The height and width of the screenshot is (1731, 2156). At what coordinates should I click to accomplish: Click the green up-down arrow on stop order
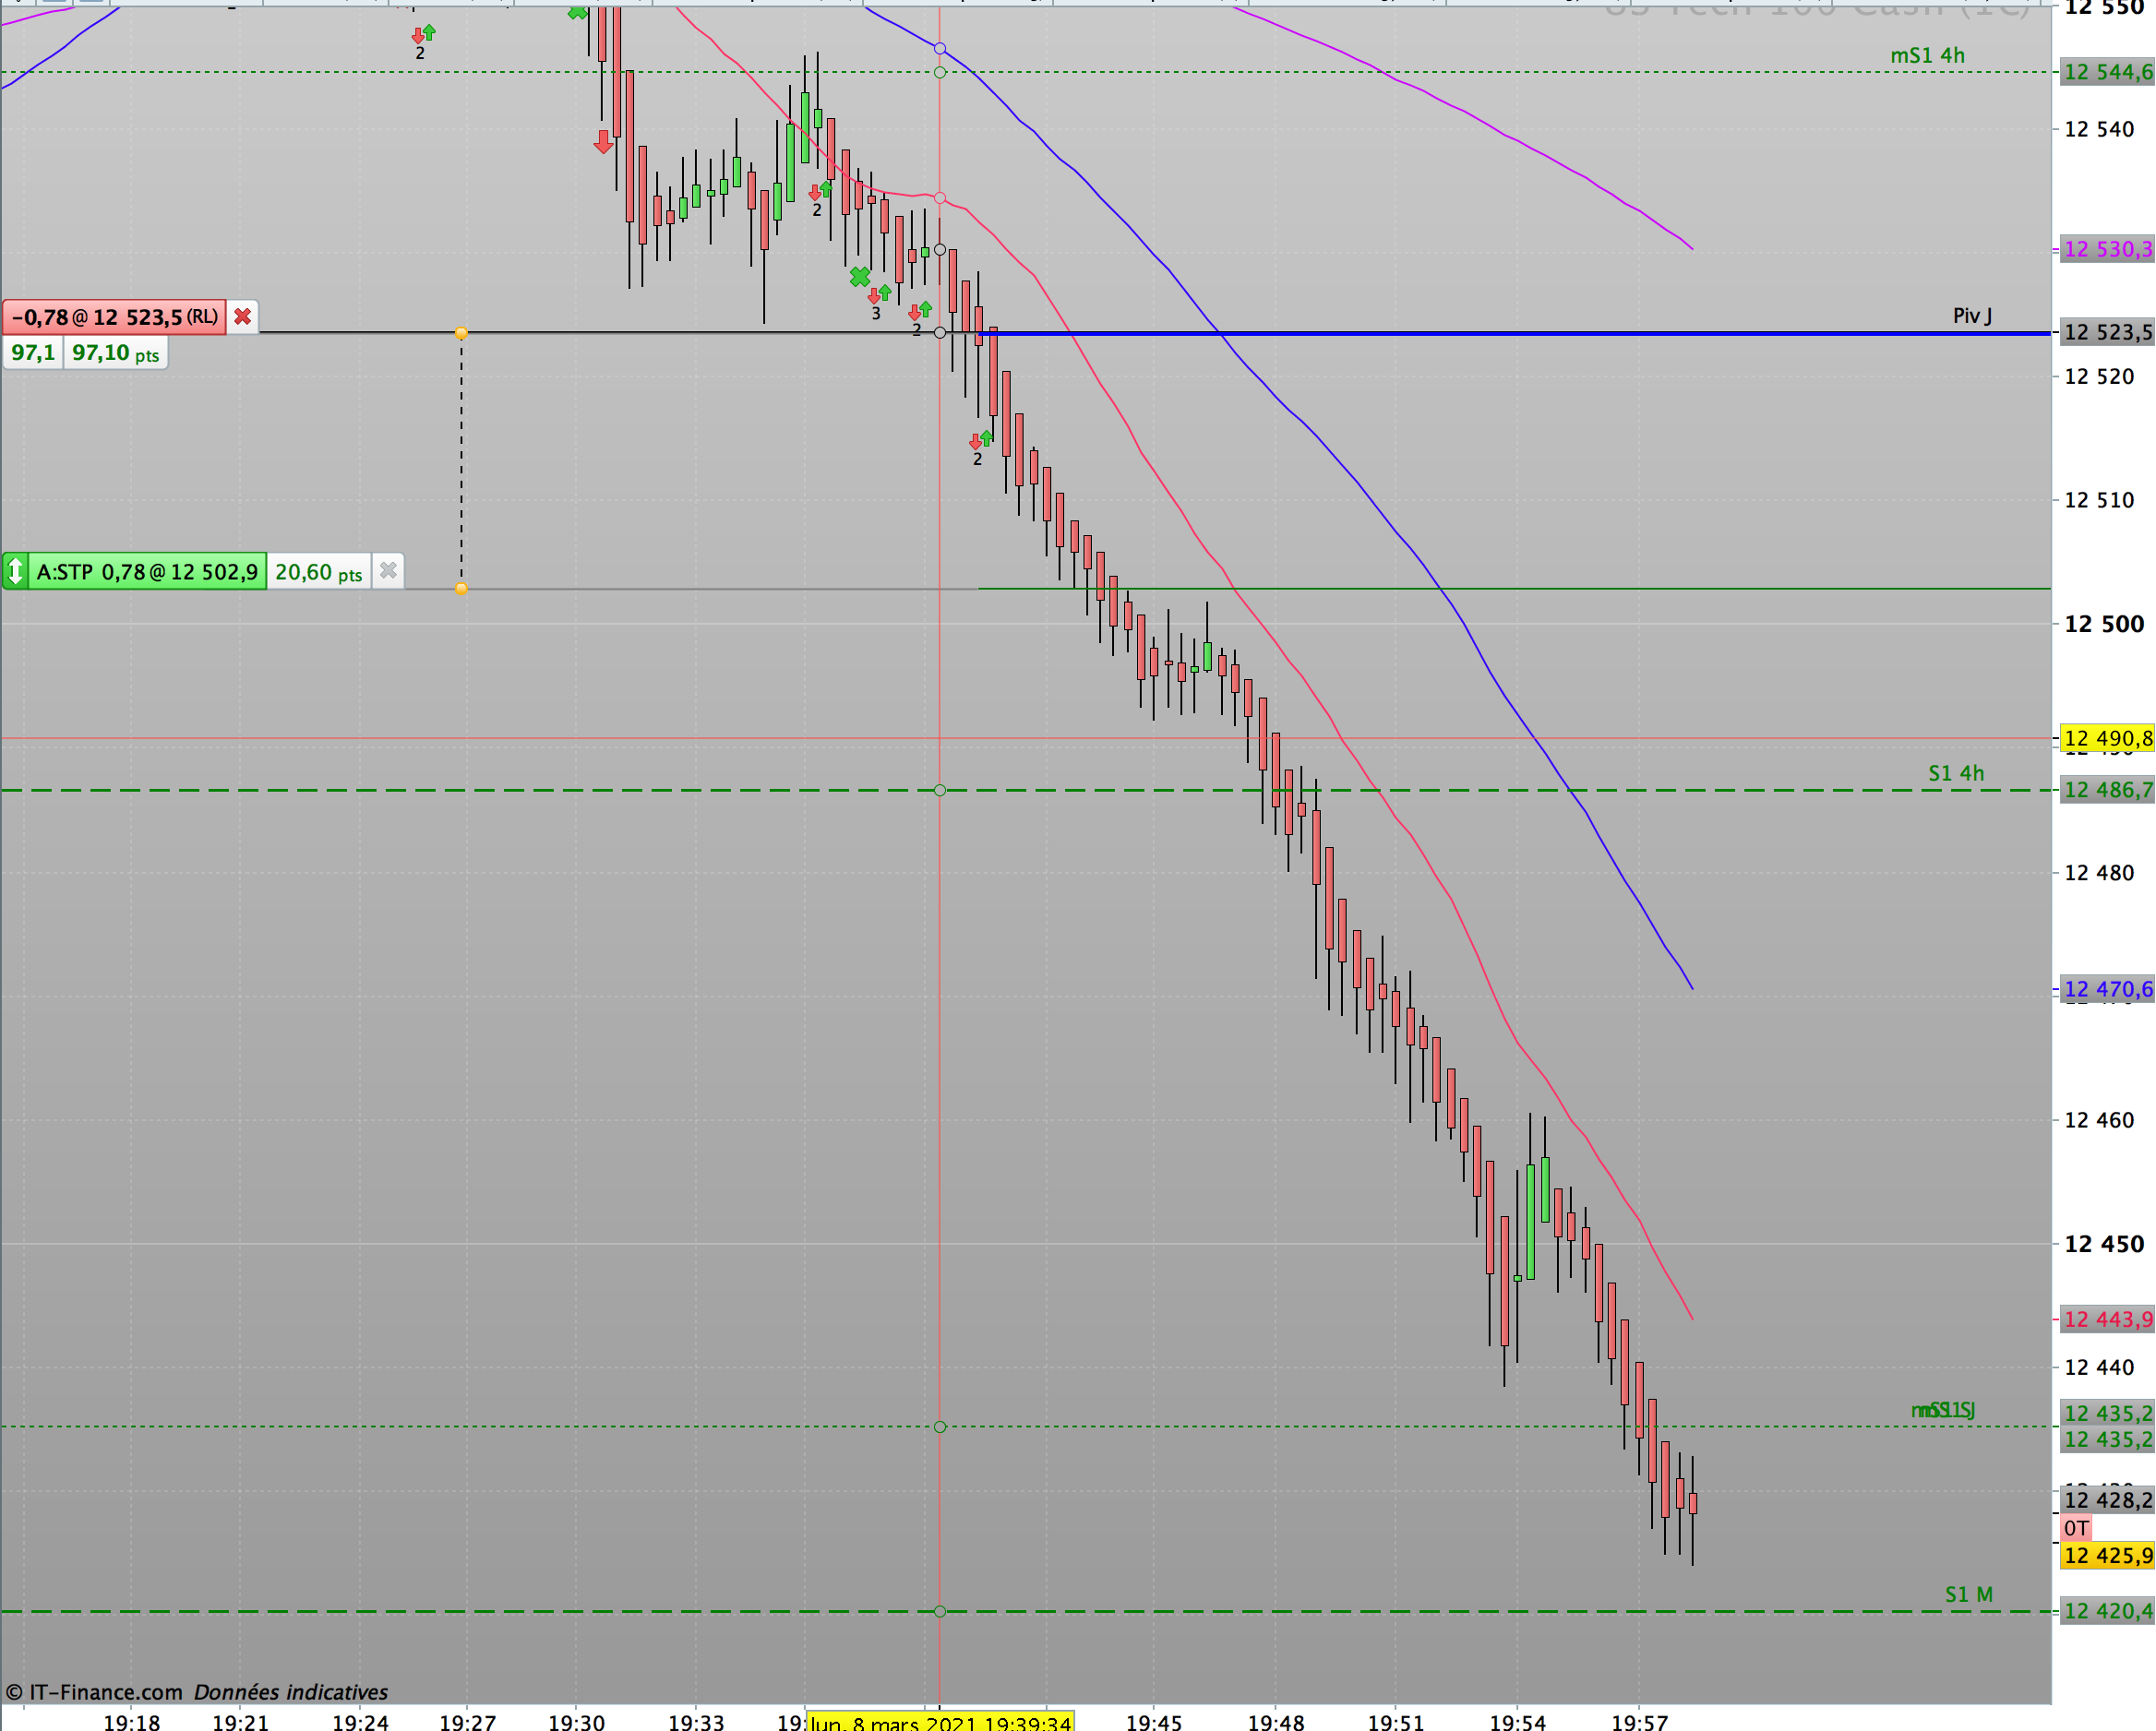pyautogui.click(x=15, y=571)
